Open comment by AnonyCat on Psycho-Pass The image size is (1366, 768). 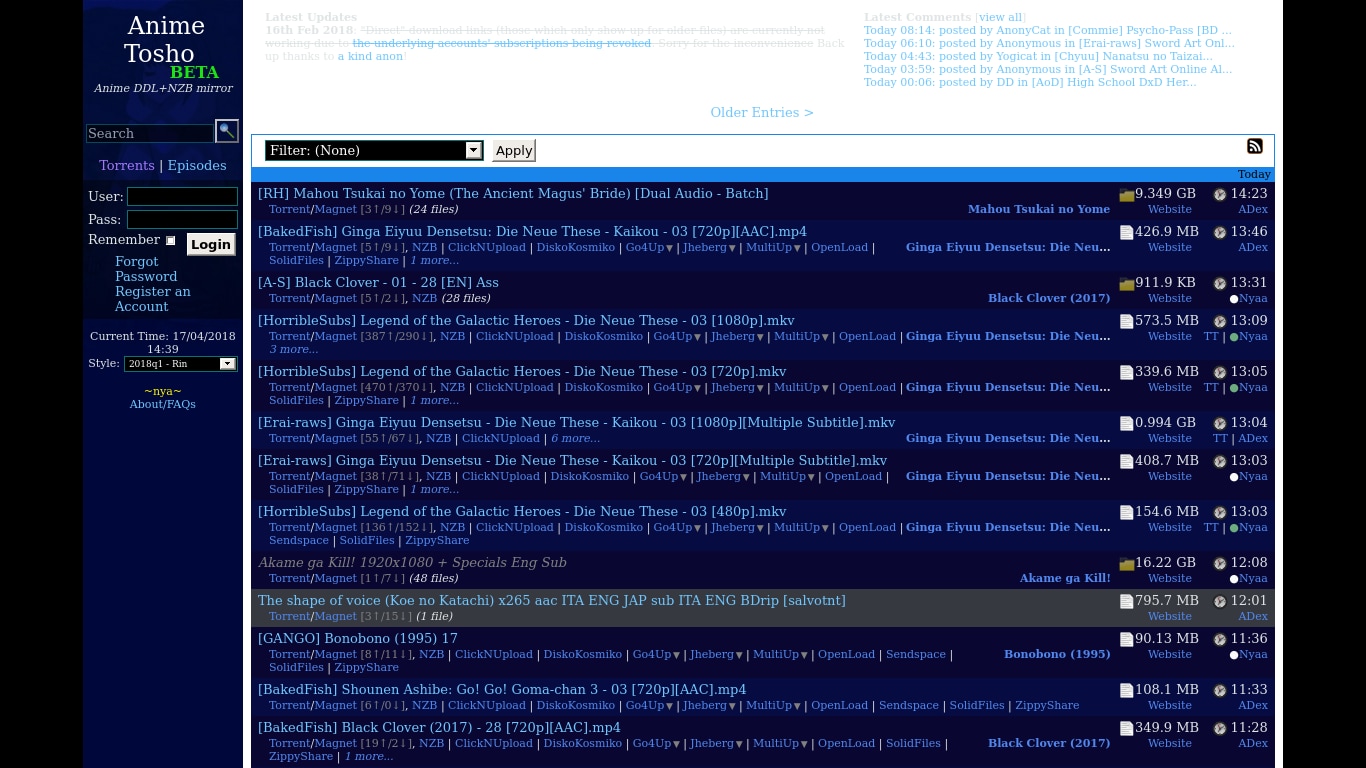pyautogui.click(x=1048, y=31)
